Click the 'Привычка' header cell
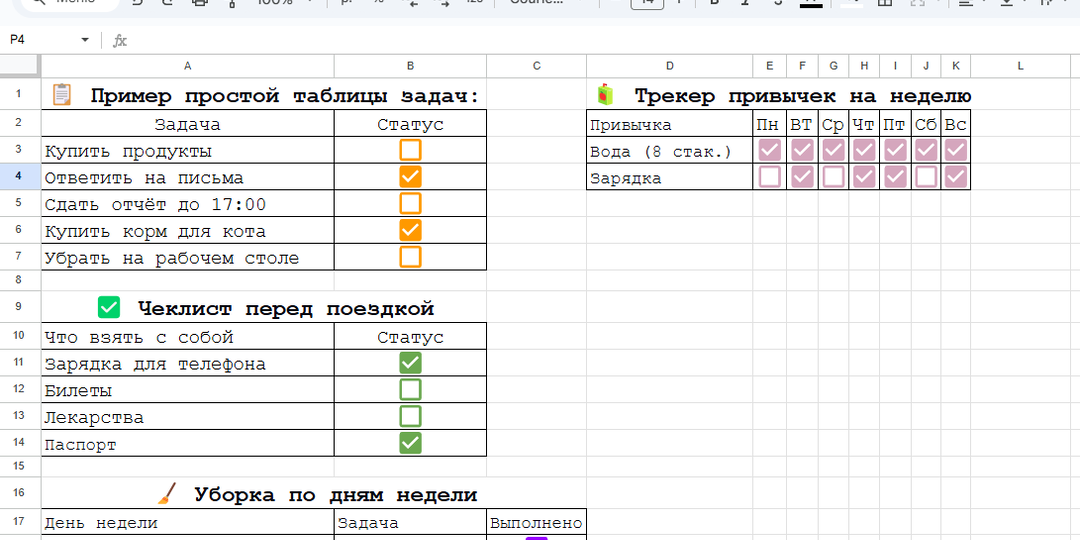Viewport: 1080px width, 540px height. coord(669,125)
